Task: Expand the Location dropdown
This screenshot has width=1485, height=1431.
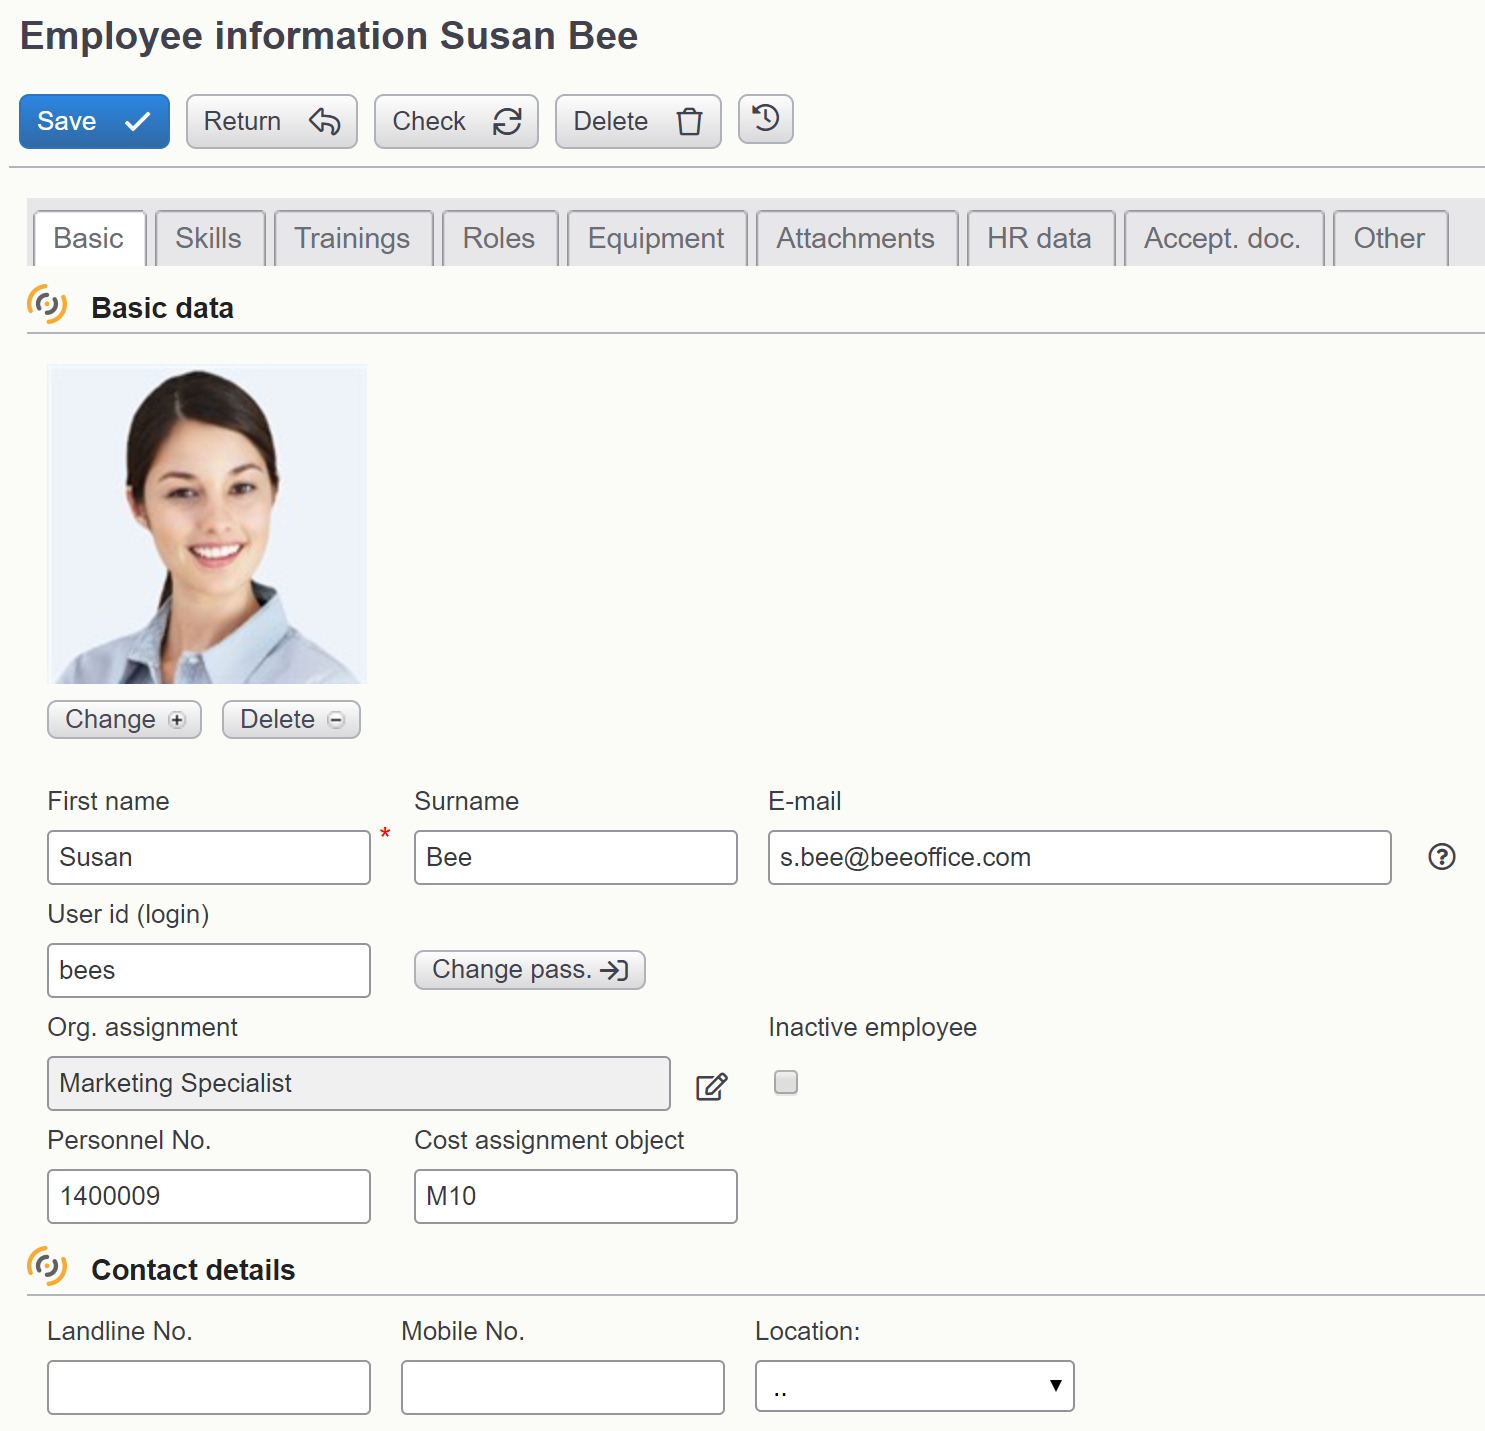Action: pyautogui.click(x=914, y=1386)
